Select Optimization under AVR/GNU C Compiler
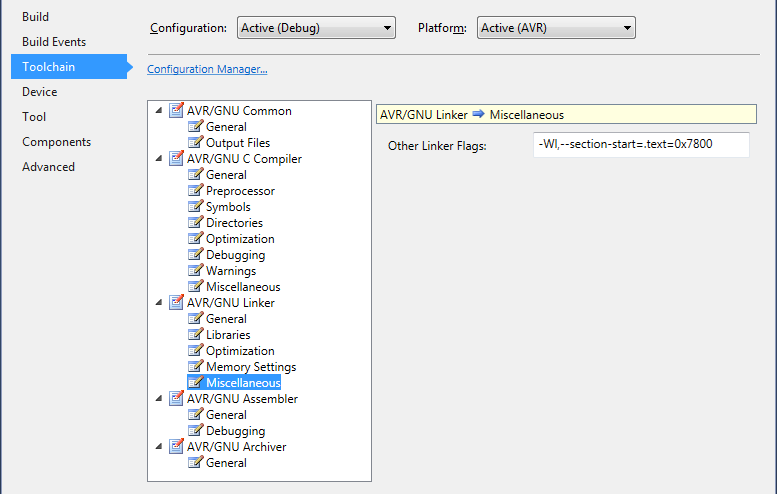The height and width of the screenshot is (494, 777). [x=240, y=239]
